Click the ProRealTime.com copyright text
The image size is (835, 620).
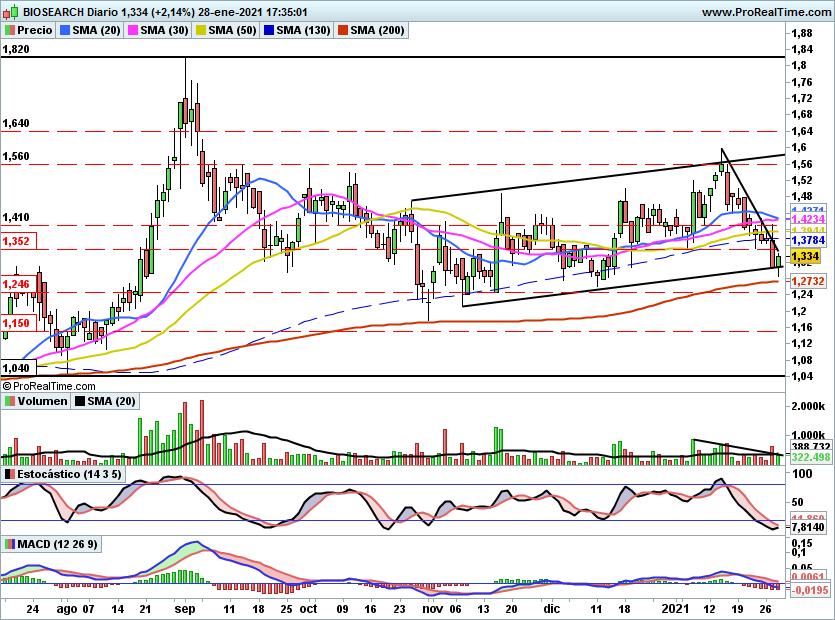coord(49,386)
